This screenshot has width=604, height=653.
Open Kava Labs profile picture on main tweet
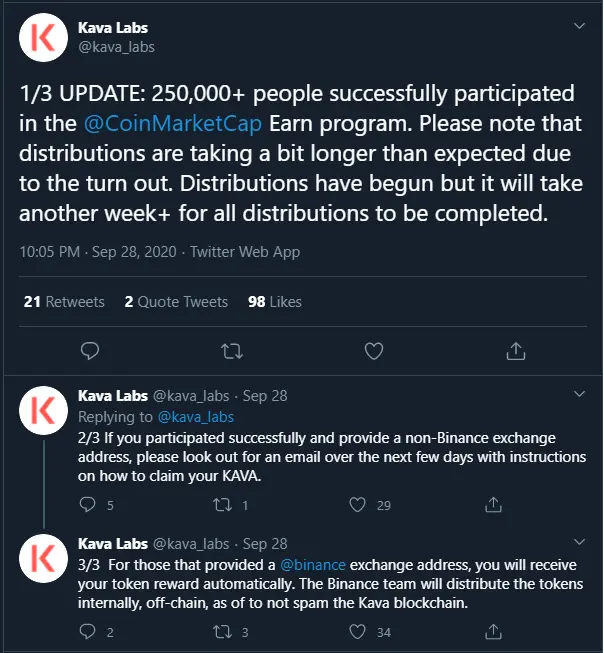click(43, 37)
